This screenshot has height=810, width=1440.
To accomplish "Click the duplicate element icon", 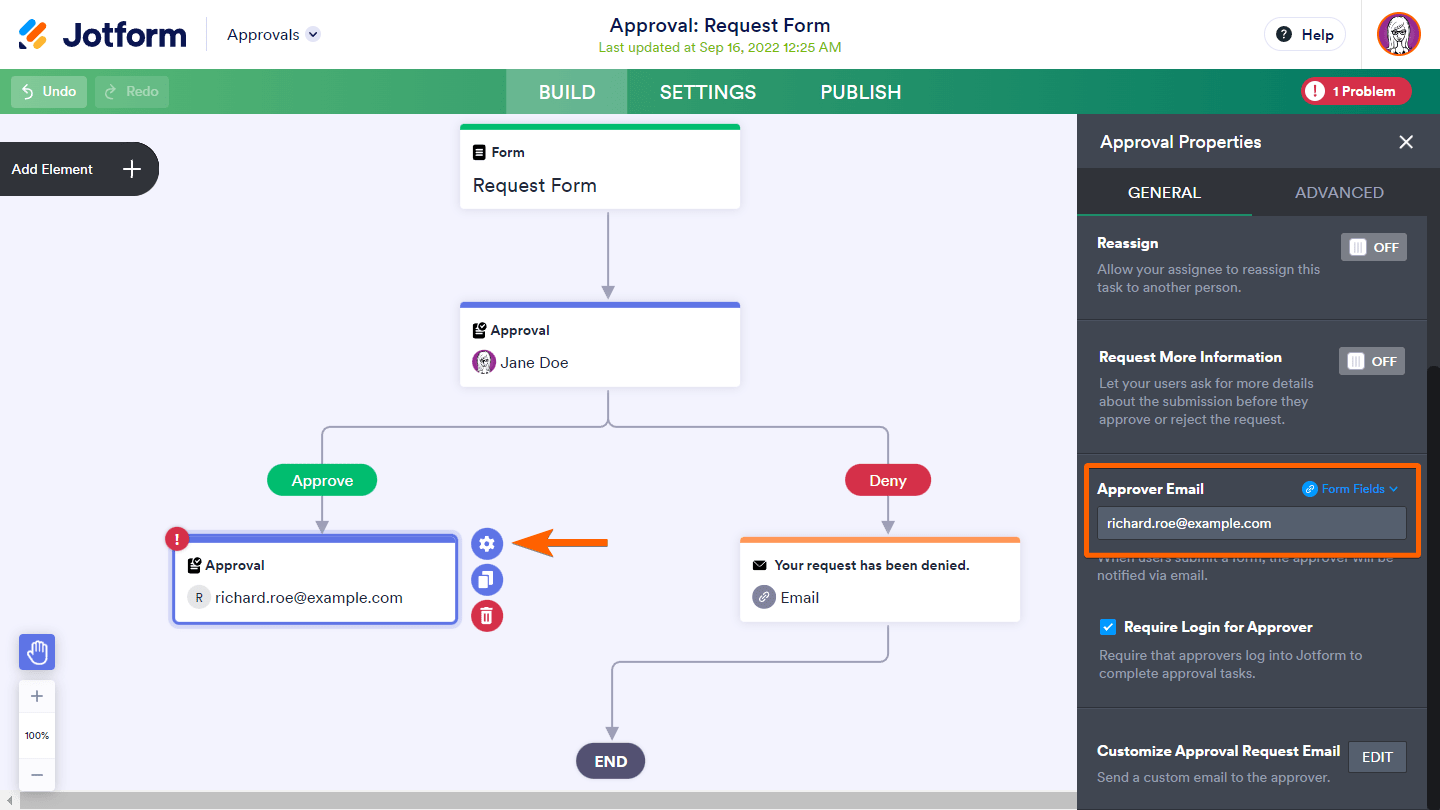I will click(x=487, y=580).
